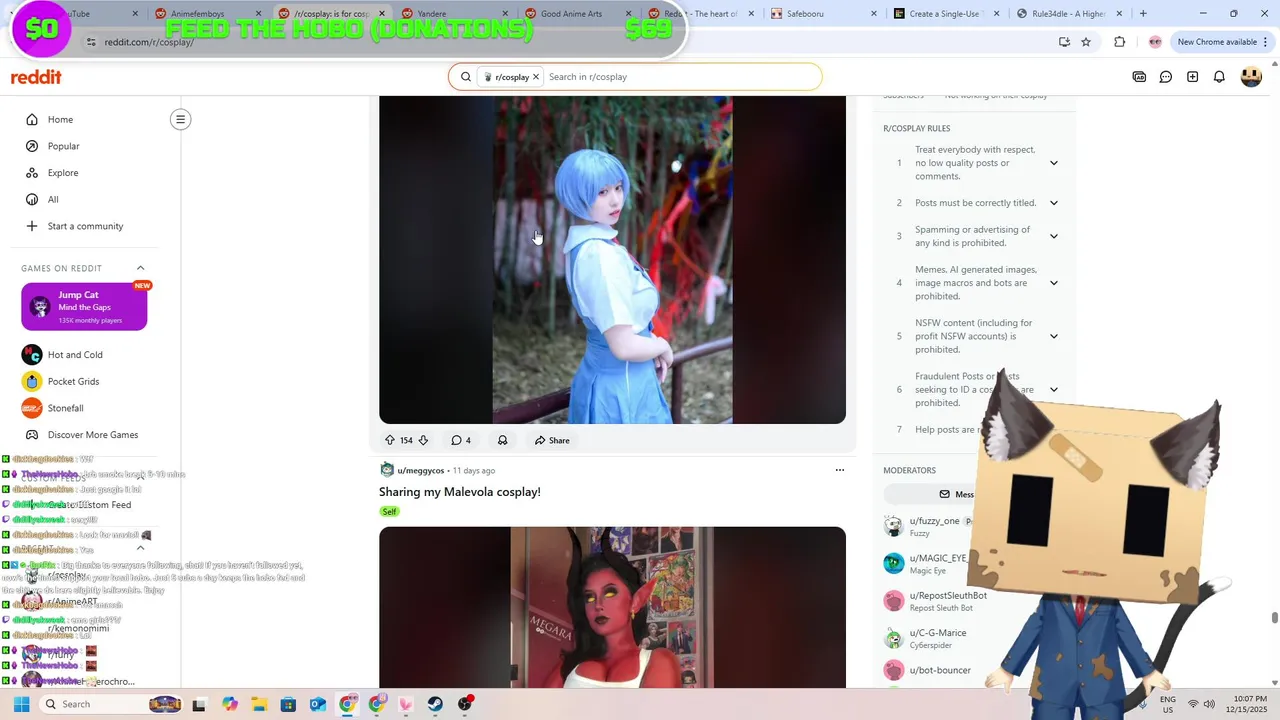Open moderator u/C-G-Marice profile
The image size is (1280, 720).
click(x=938, y=633)
